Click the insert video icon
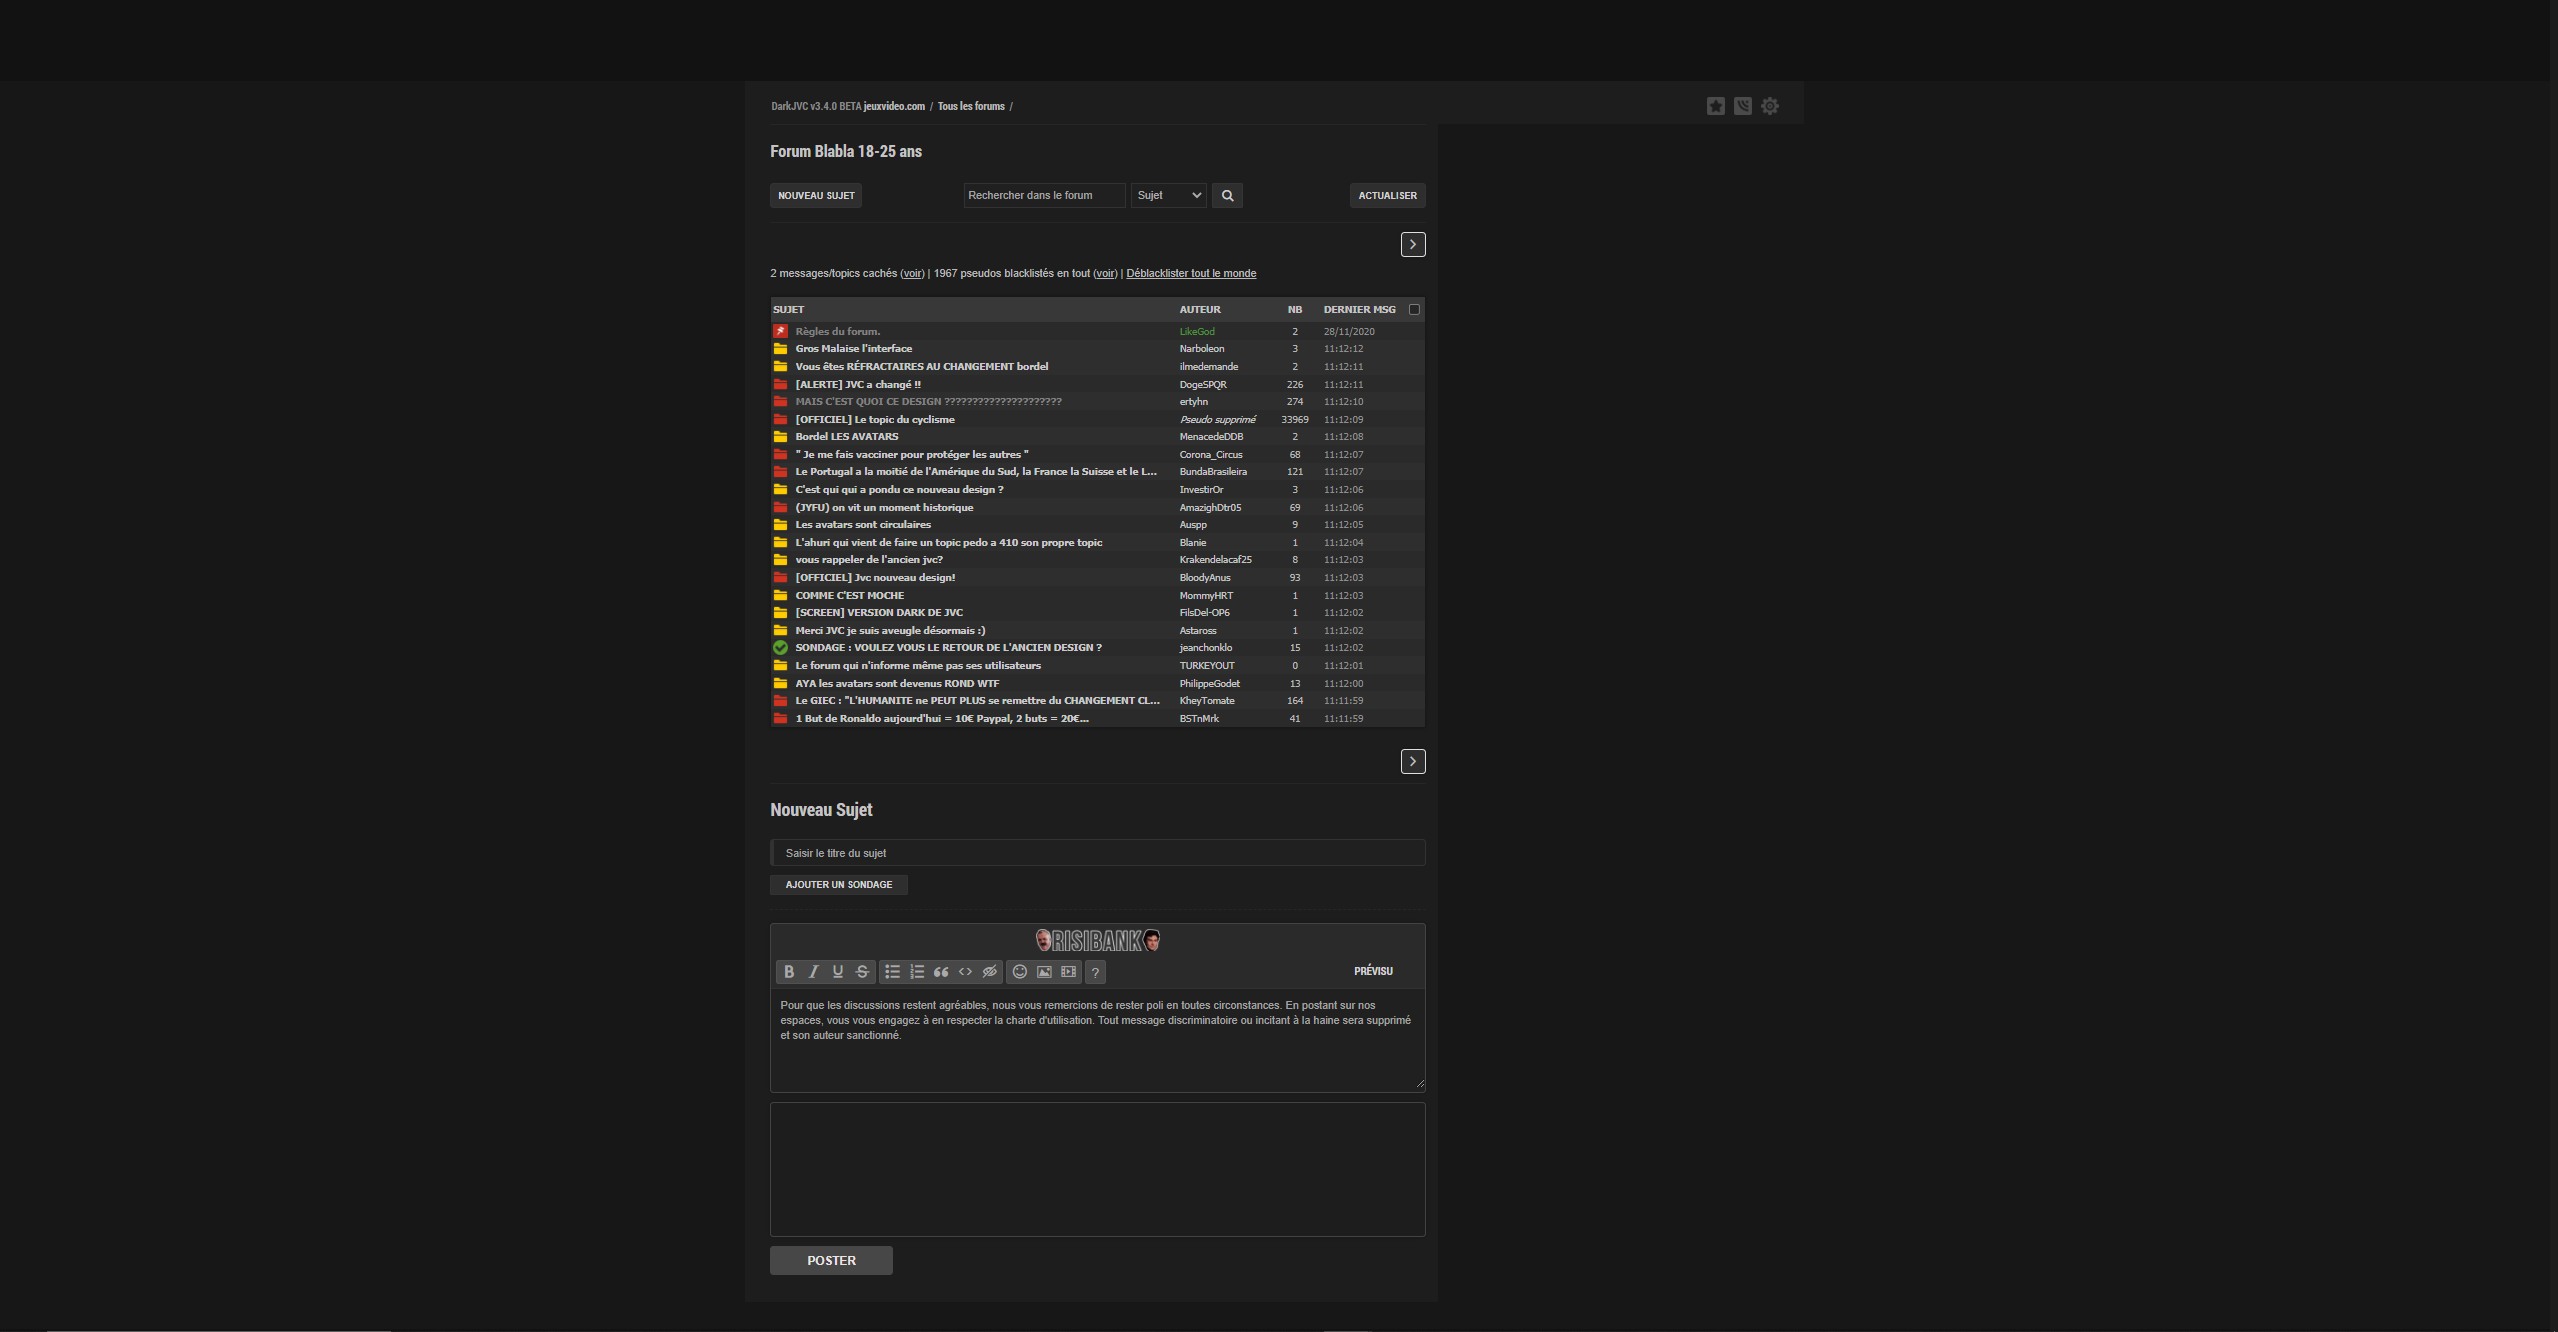 tap(1069, 972)
